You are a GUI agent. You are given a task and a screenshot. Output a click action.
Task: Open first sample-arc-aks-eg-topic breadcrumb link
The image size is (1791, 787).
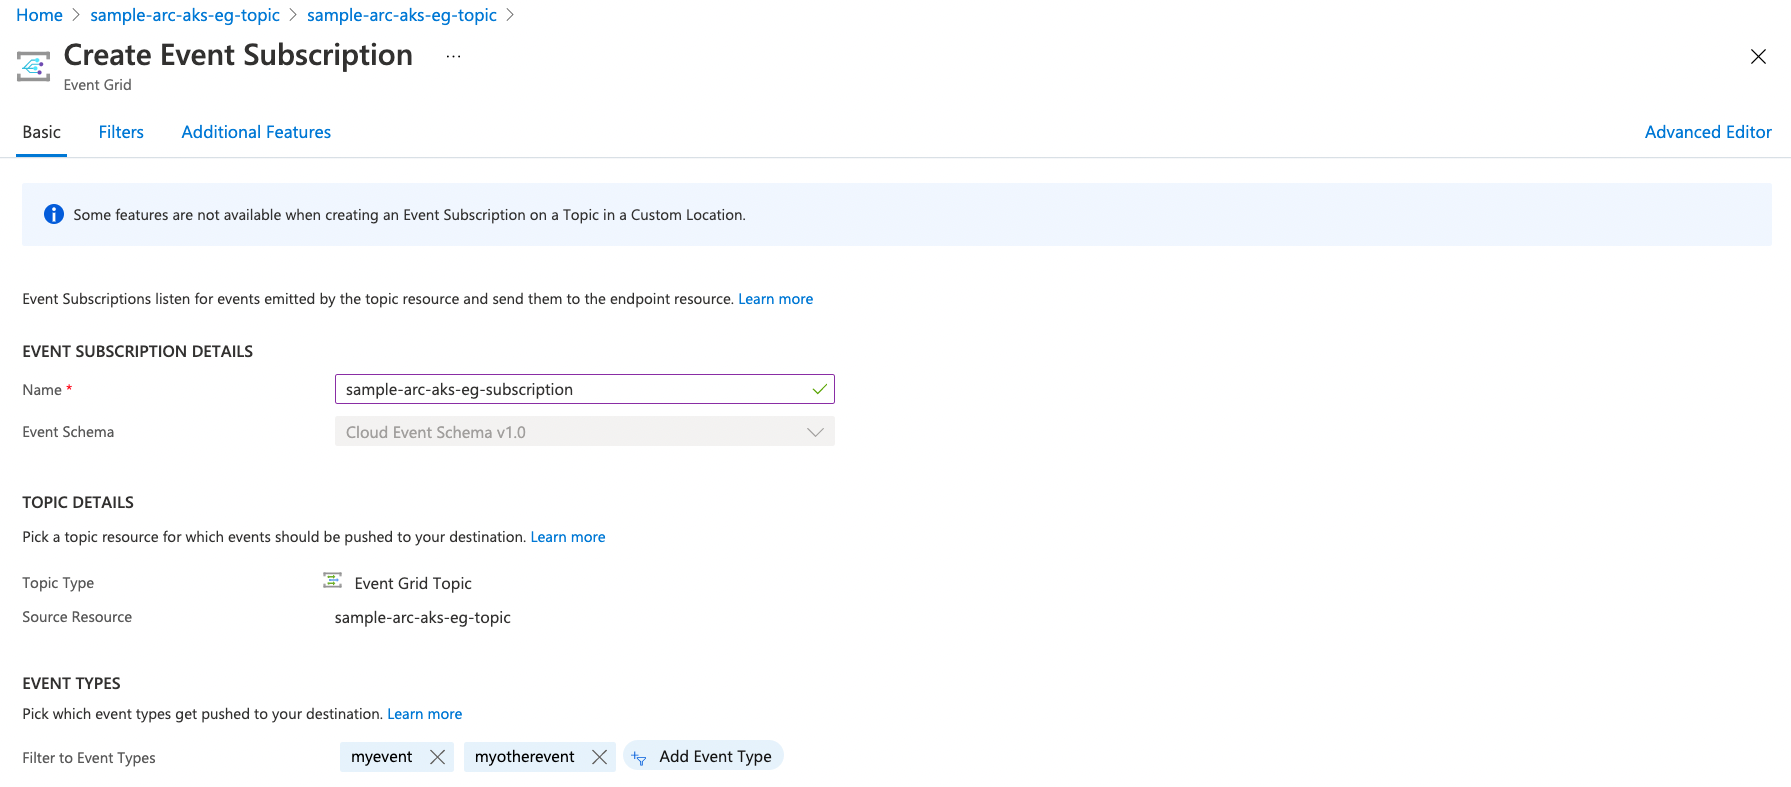pos(185,15)
